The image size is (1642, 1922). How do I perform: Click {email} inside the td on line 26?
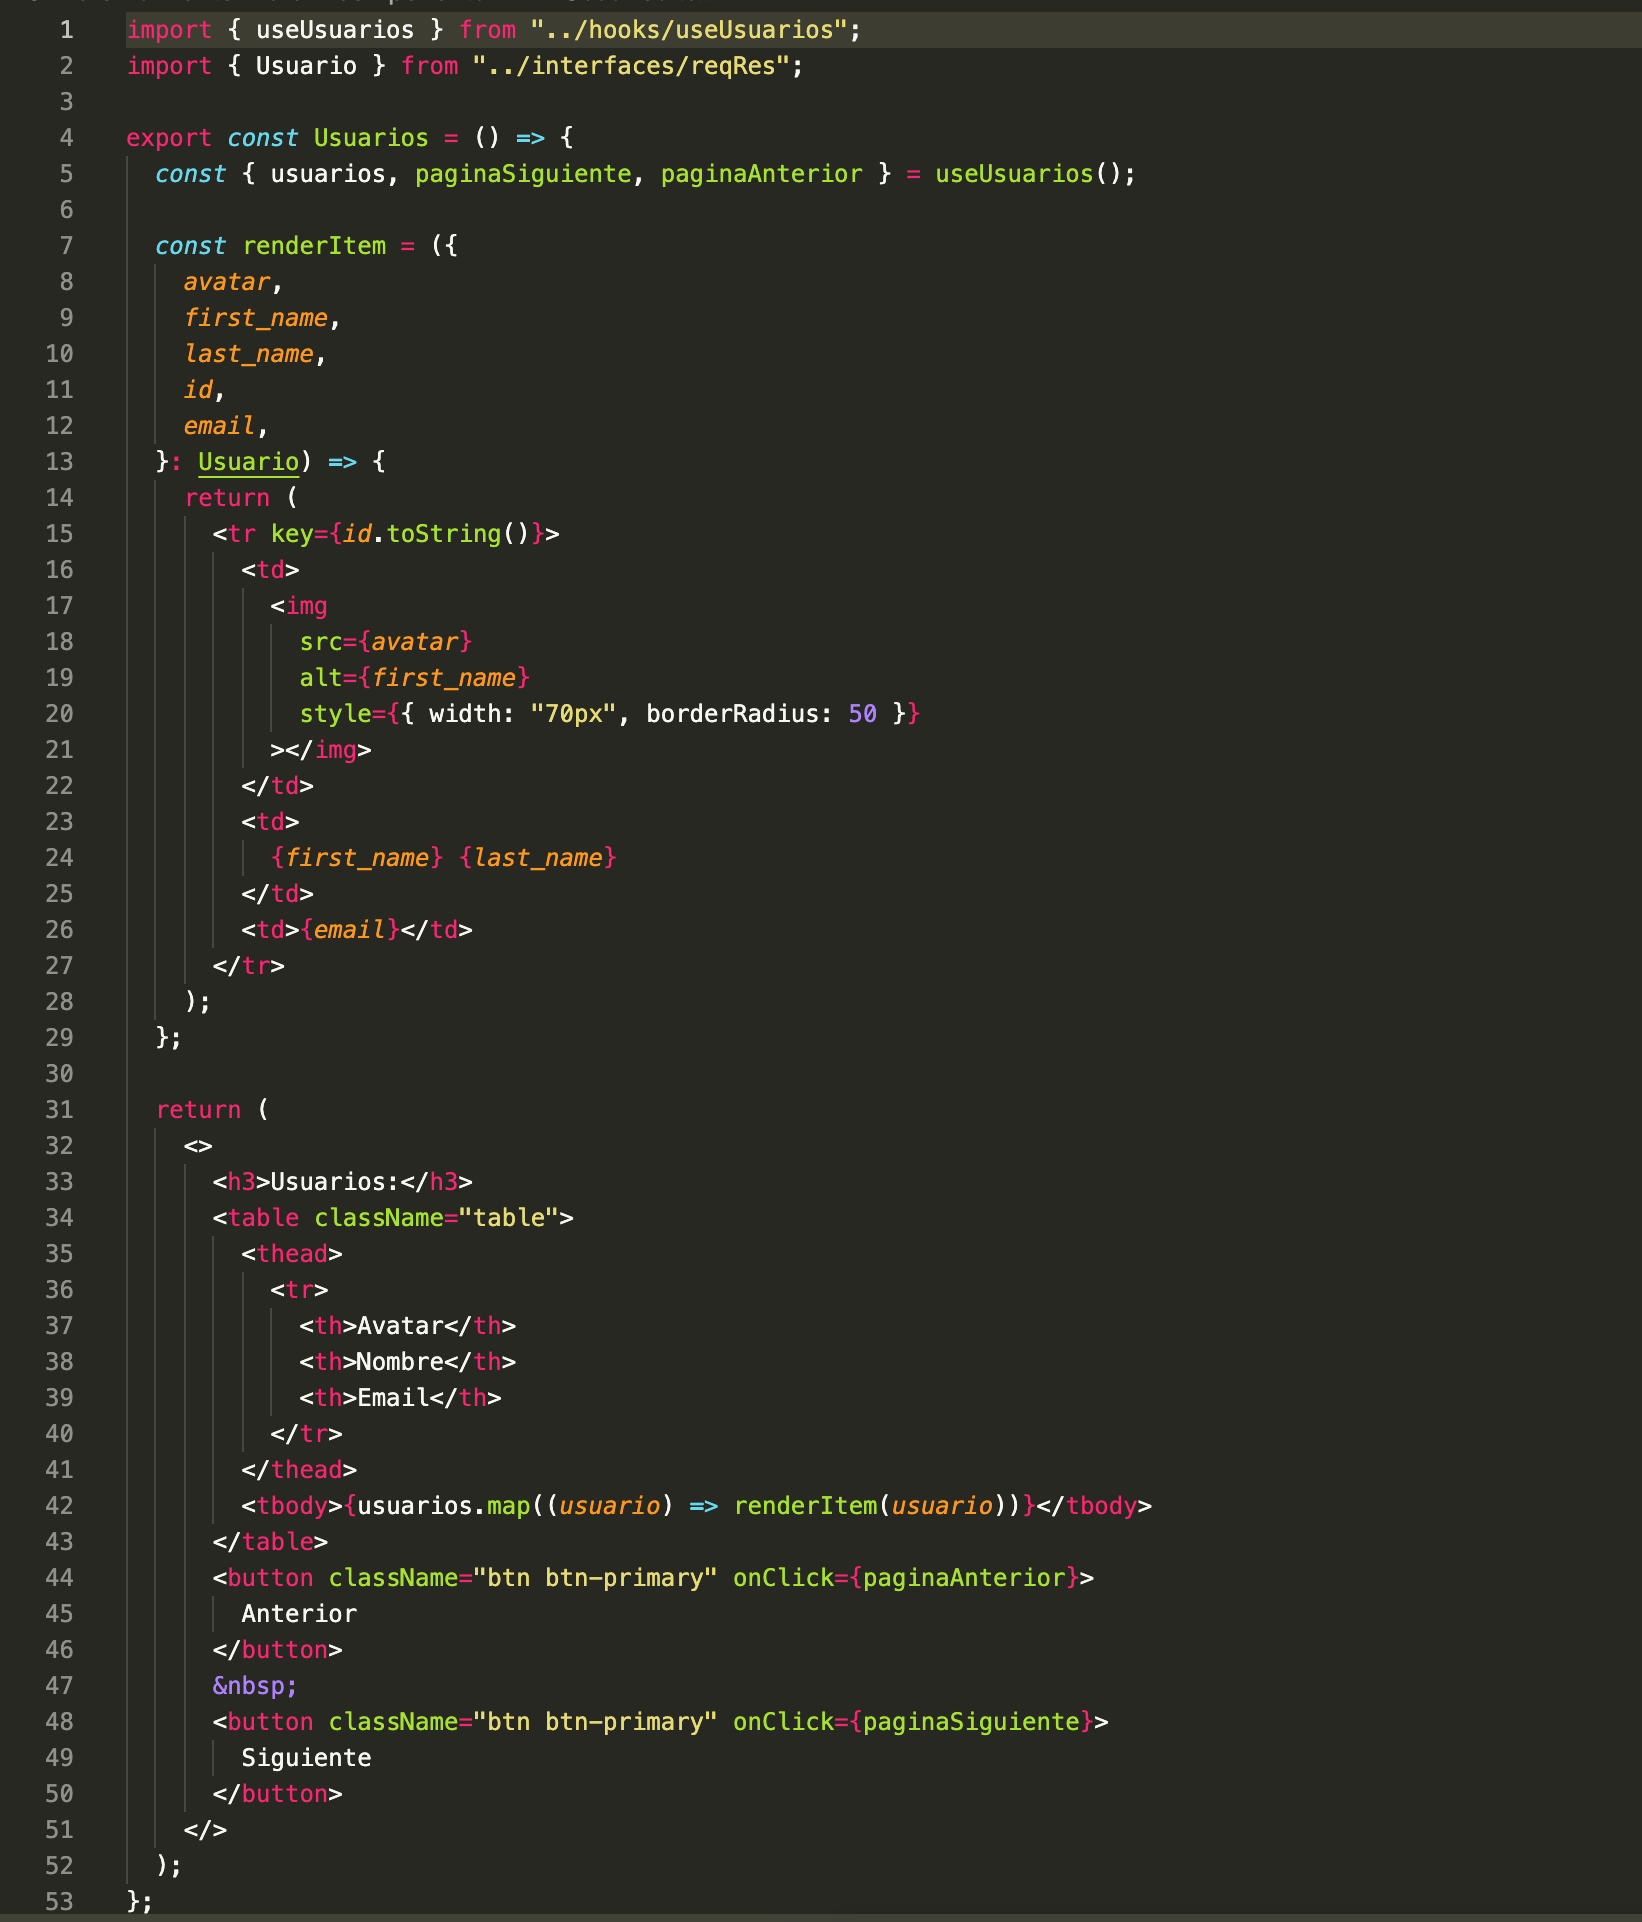350,930
